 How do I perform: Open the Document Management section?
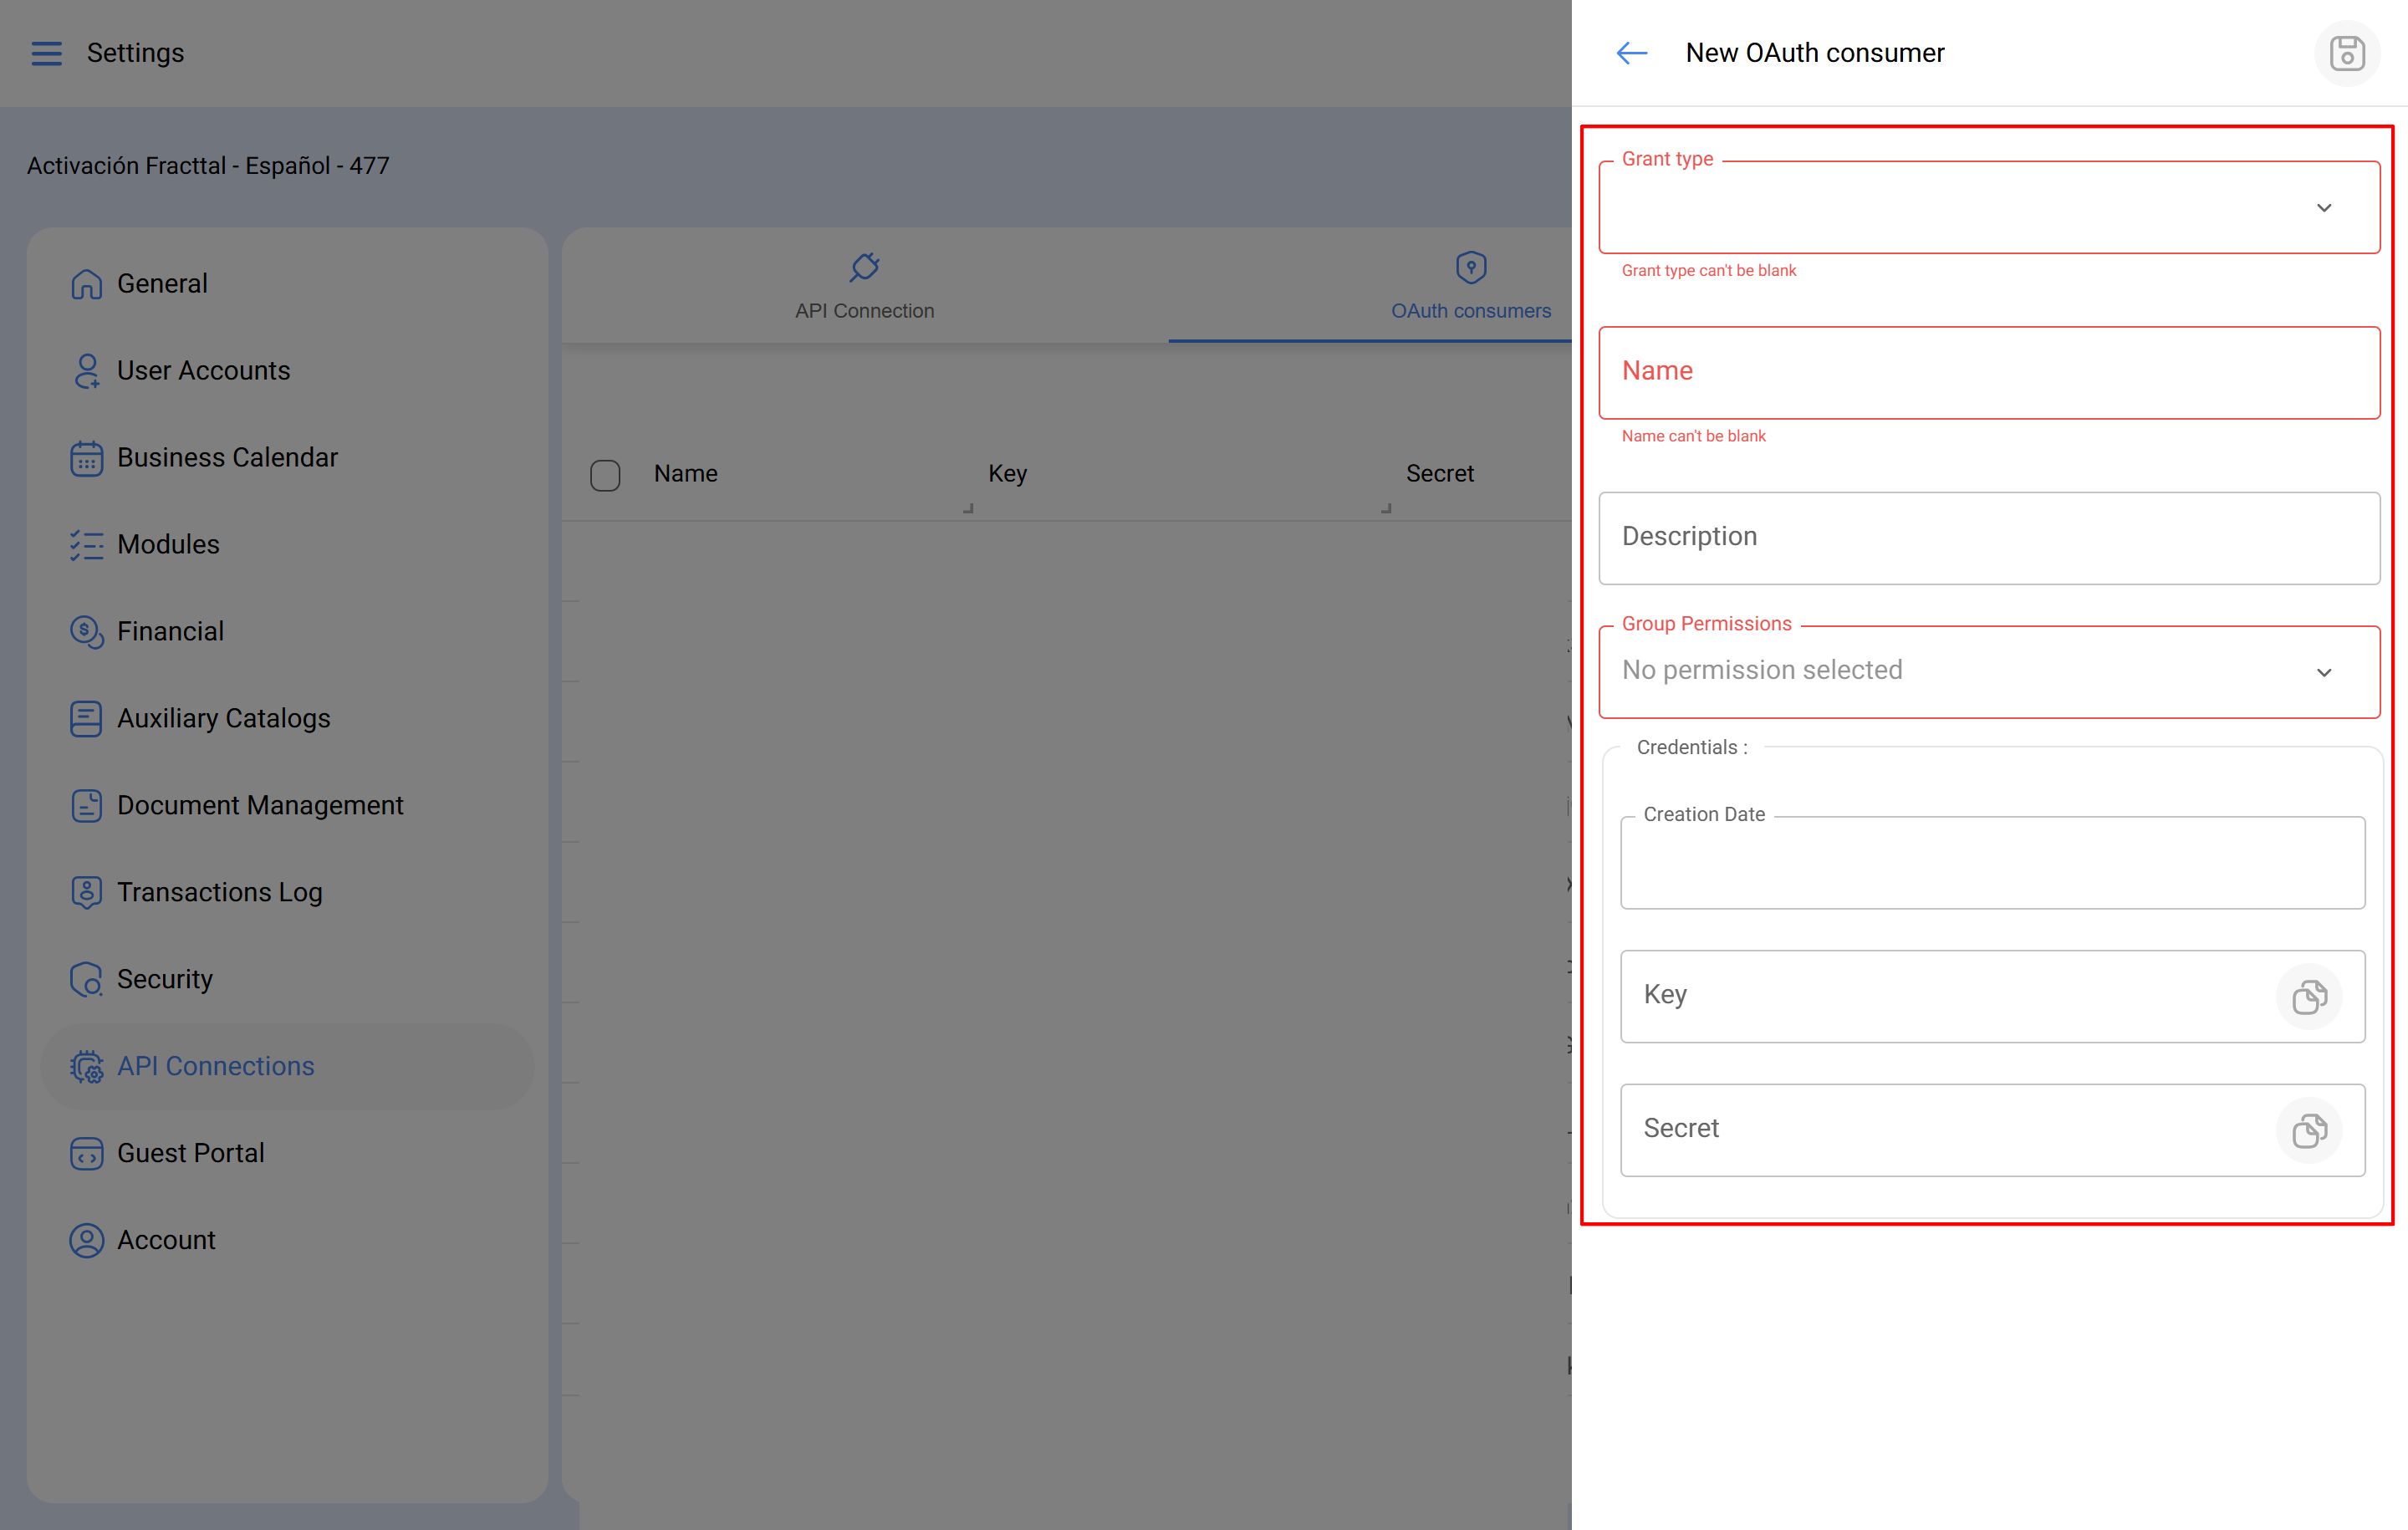tap(259, 805)
